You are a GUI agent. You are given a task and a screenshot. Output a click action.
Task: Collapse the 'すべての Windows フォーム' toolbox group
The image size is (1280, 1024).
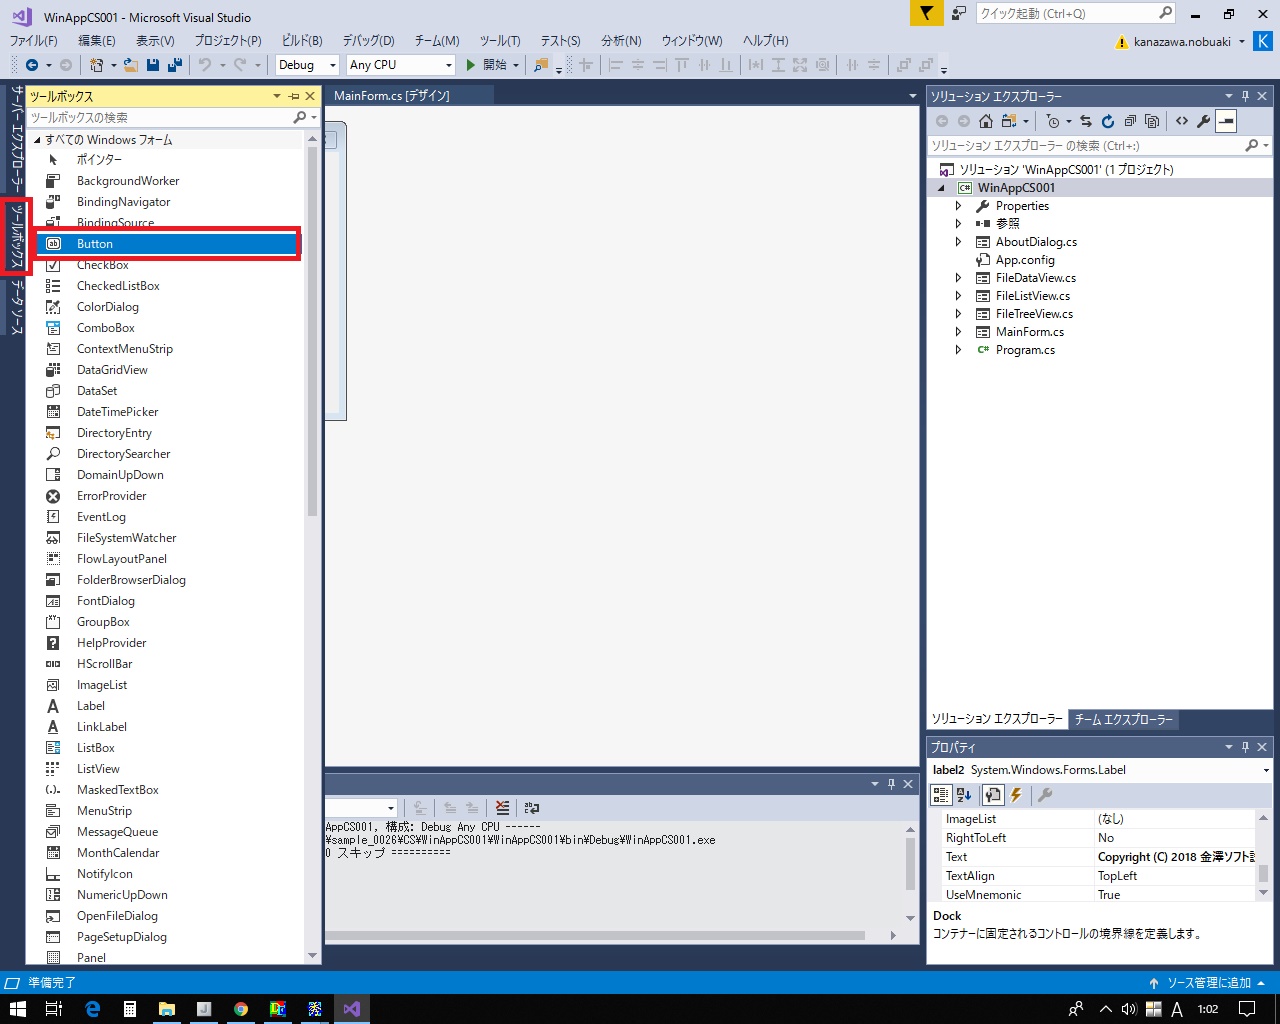point(37,140)
